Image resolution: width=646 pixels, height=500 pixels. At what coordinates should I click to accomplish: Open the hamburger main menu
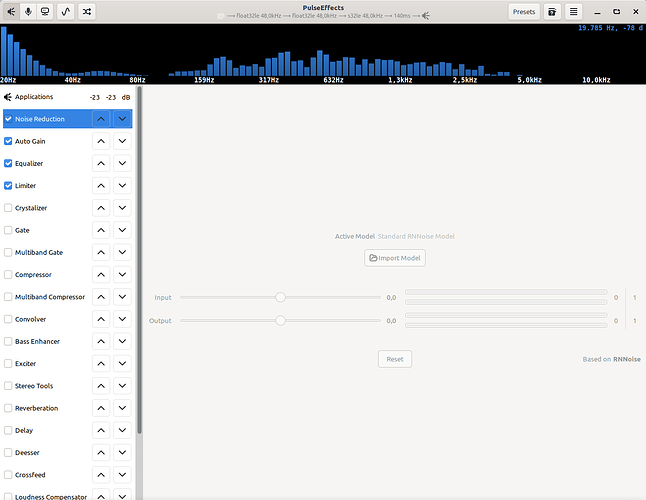(x=574, y=12)
